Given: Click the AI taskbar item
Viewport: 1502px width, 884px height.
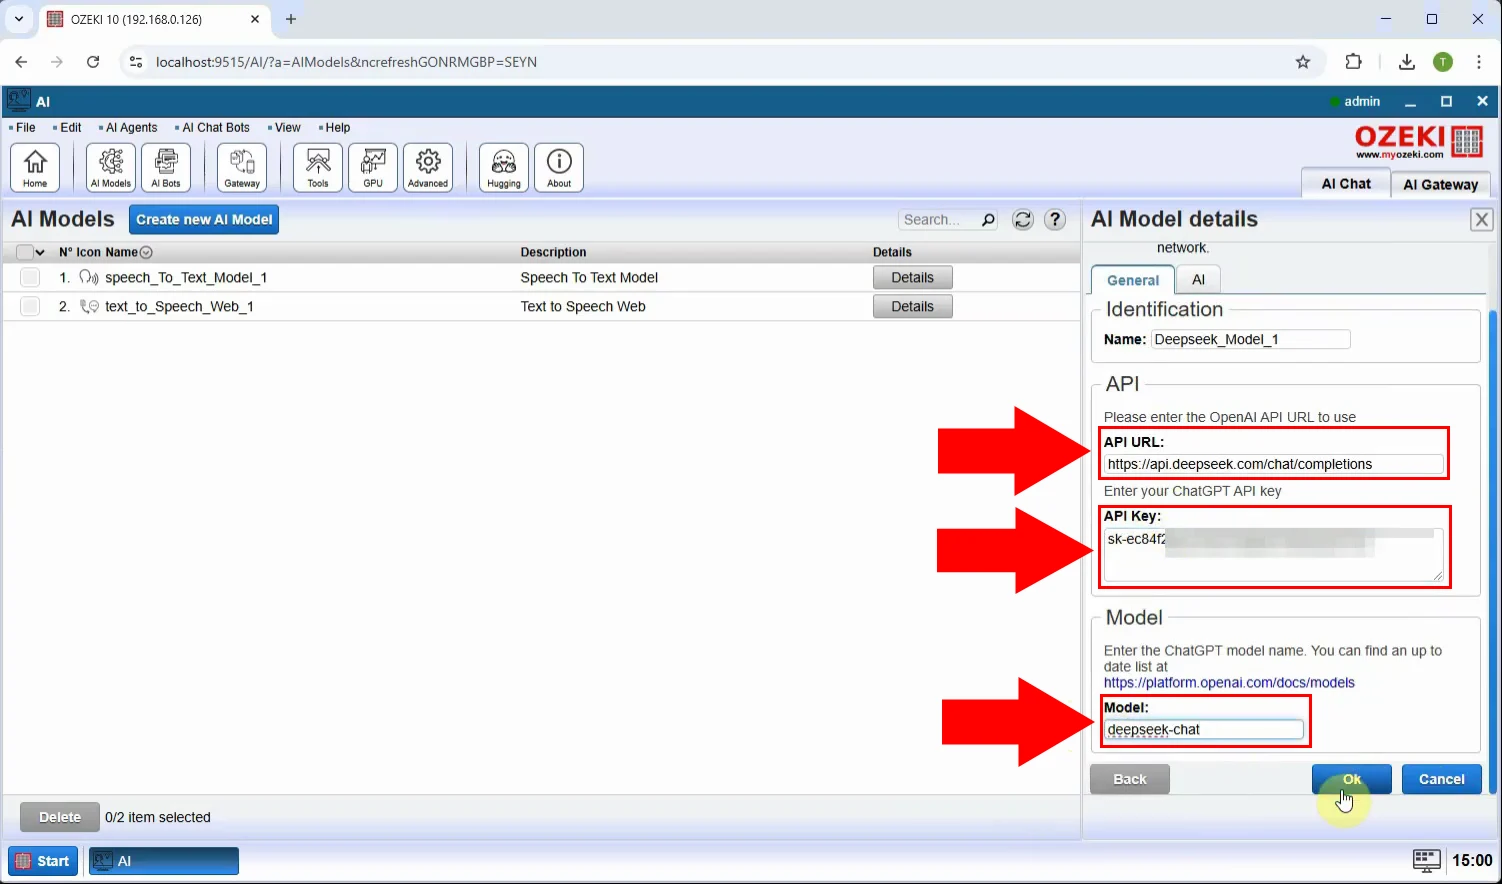Looking at the screenshot, I should [x=164, y=861].
